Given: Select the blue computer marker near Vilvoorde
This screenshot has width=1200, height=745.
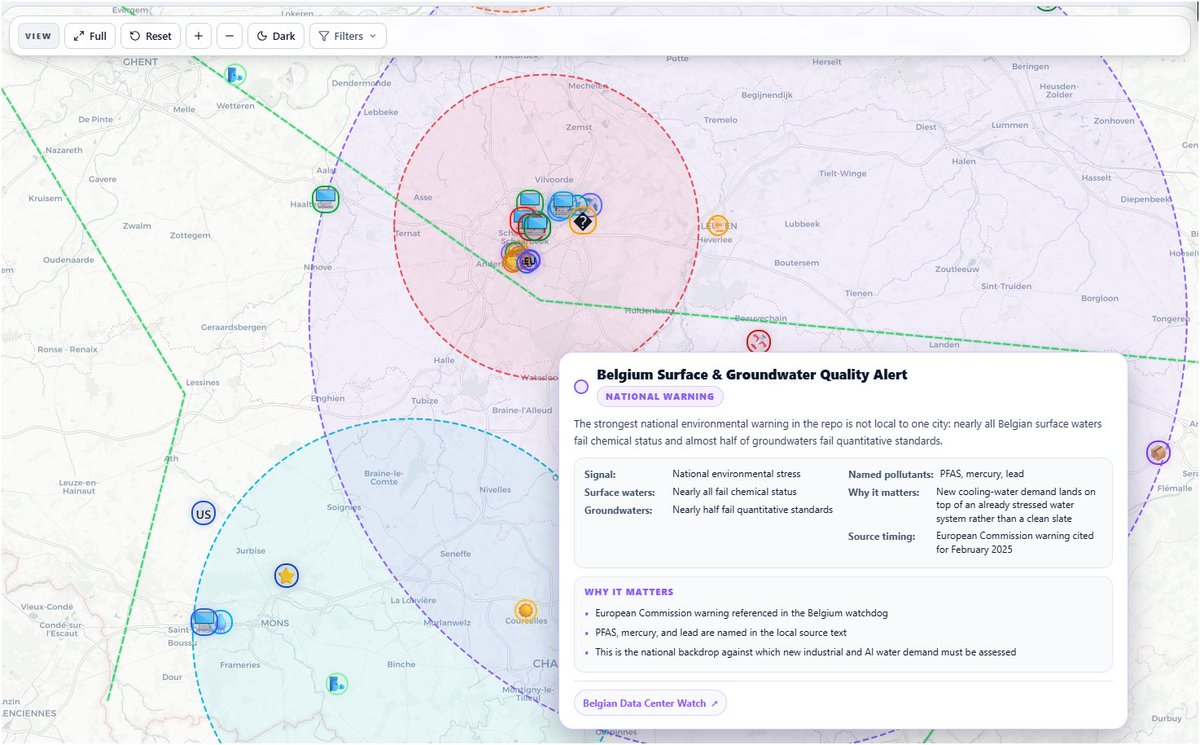Looking at the screenshot, I should tap(562, 205).
